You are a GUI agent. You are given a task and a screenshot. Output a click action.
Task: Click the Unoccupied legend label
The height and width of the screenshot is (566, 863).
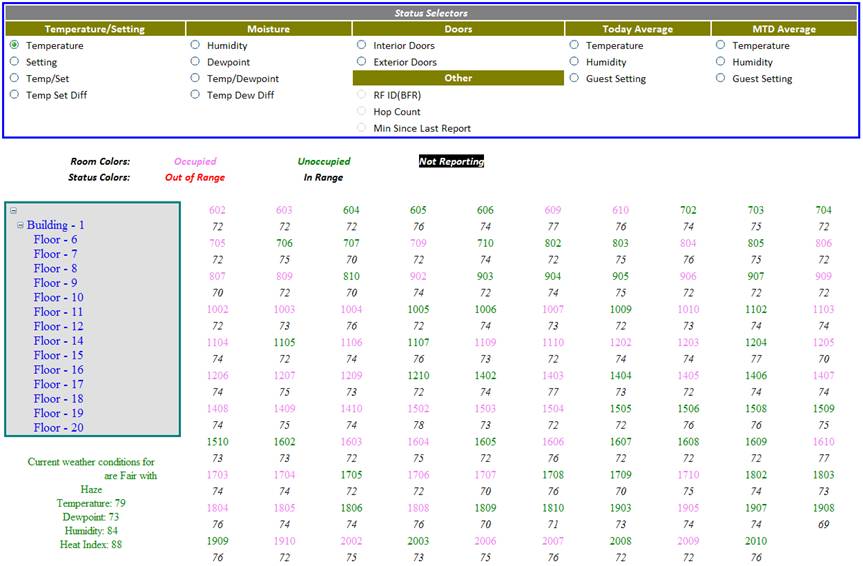click(324, 161)
